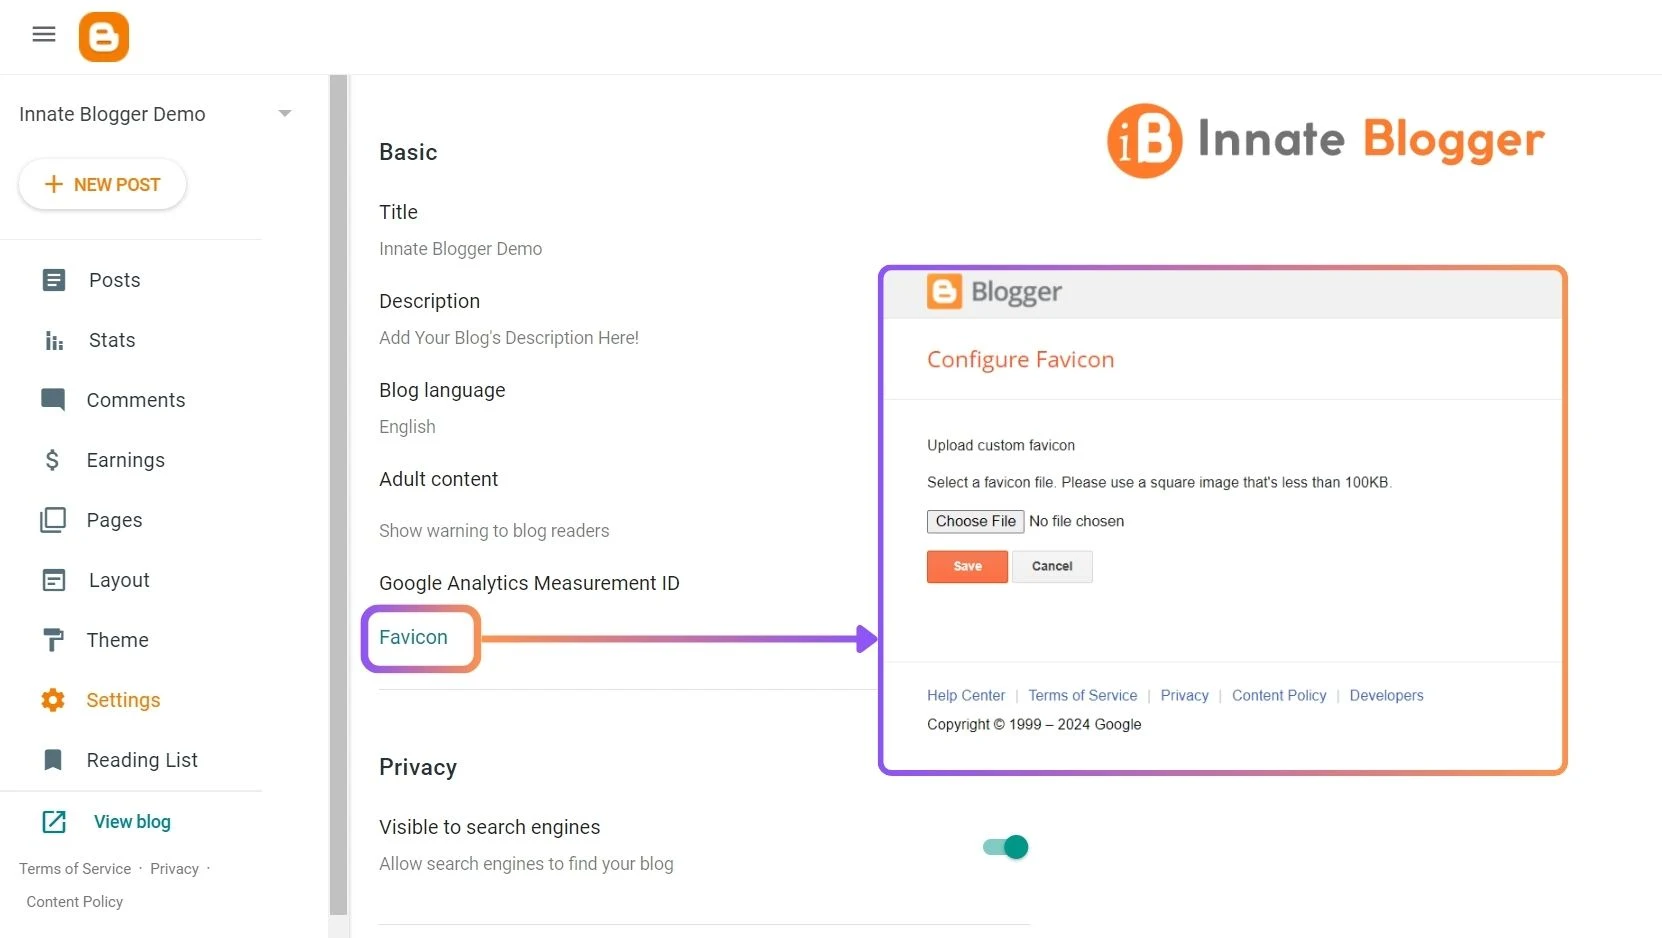The width and height of the screenshot is (1662, 938).
Task: Change the Blog language setting
Action: [x=442, y=390]
